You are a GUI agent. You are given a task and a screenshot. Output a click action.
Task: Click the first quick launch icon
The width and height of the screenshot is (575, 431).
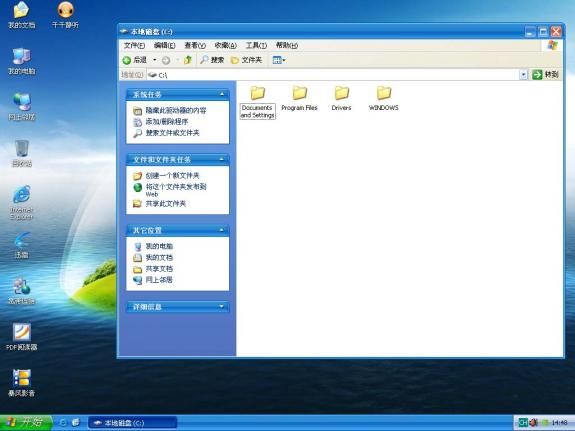pos(62,423)
